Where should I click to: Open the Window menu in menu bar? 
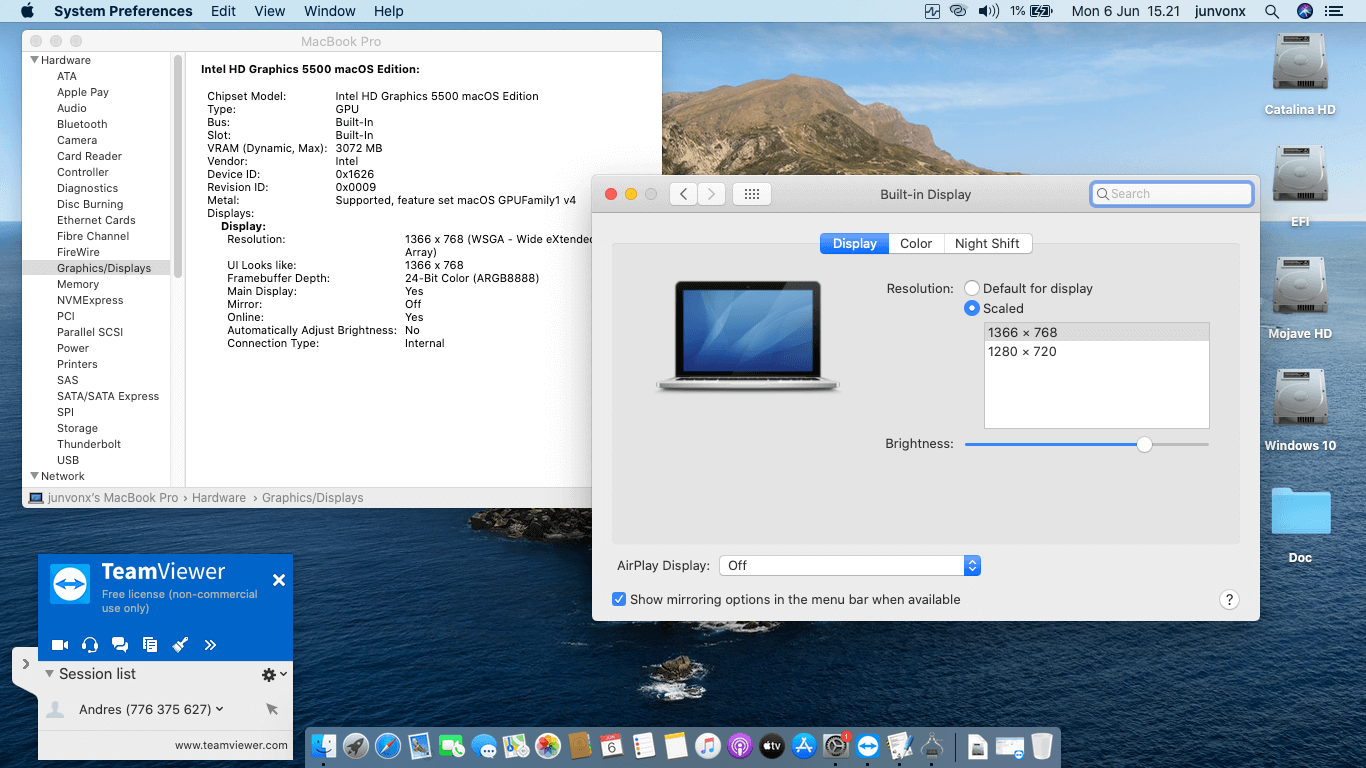pos(329,11)
